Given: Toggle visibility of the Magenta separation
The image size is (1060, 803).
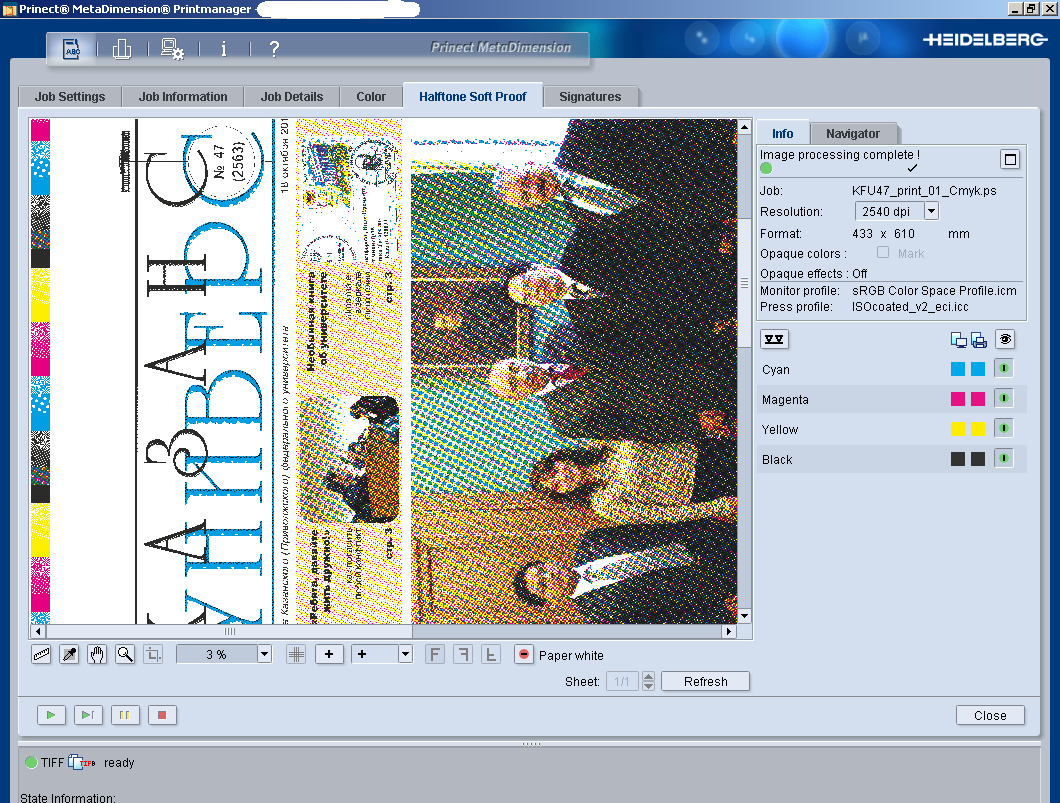Looking at the screenshot, I should (x=1004, y=398).
